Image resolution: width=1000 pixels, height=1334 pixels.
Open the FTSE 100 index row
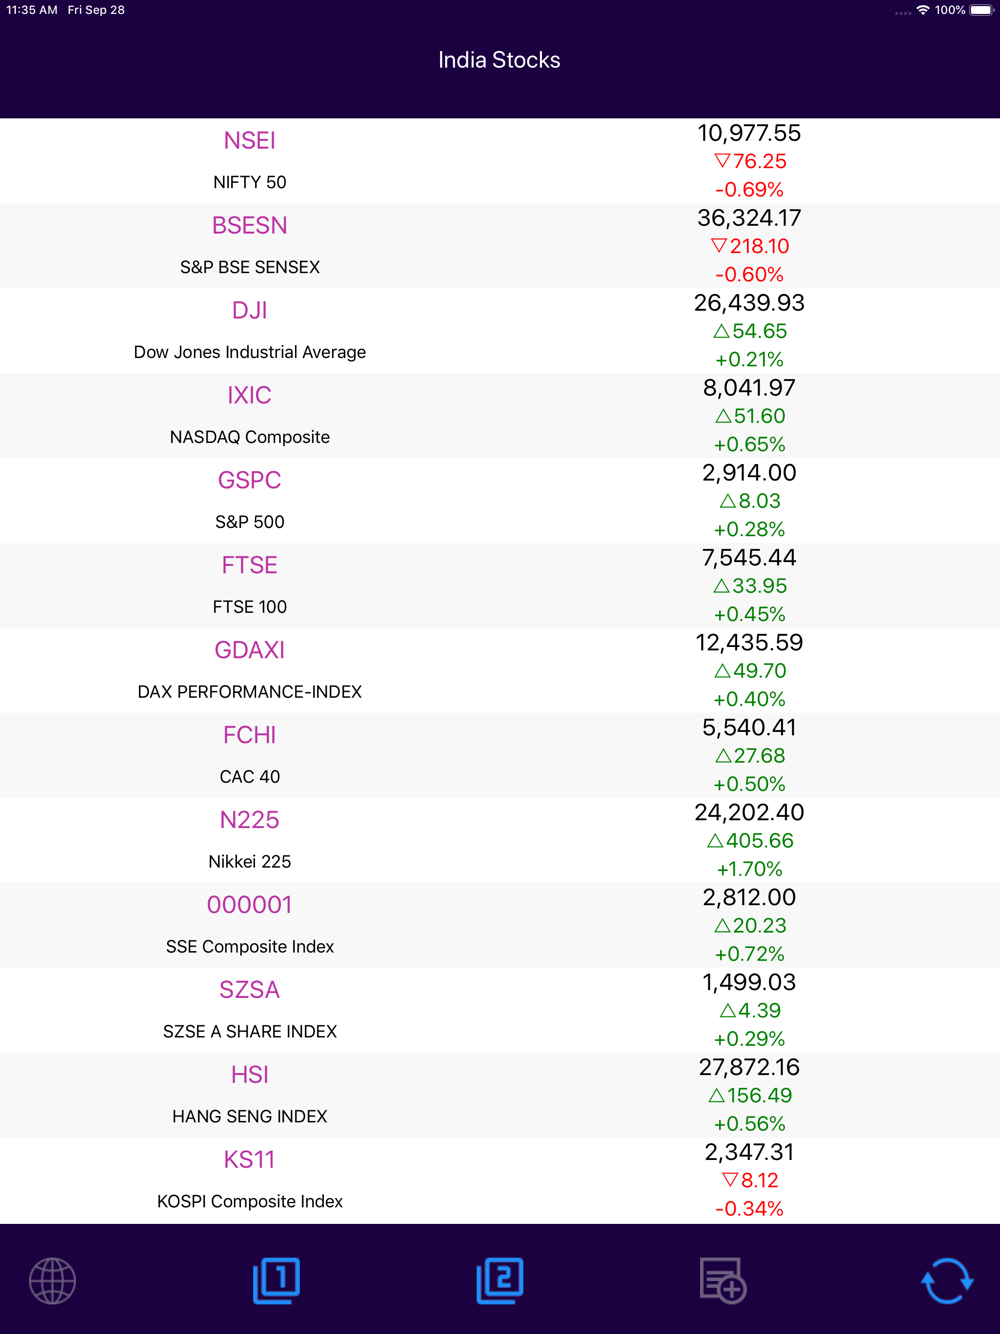click(499, 586)
